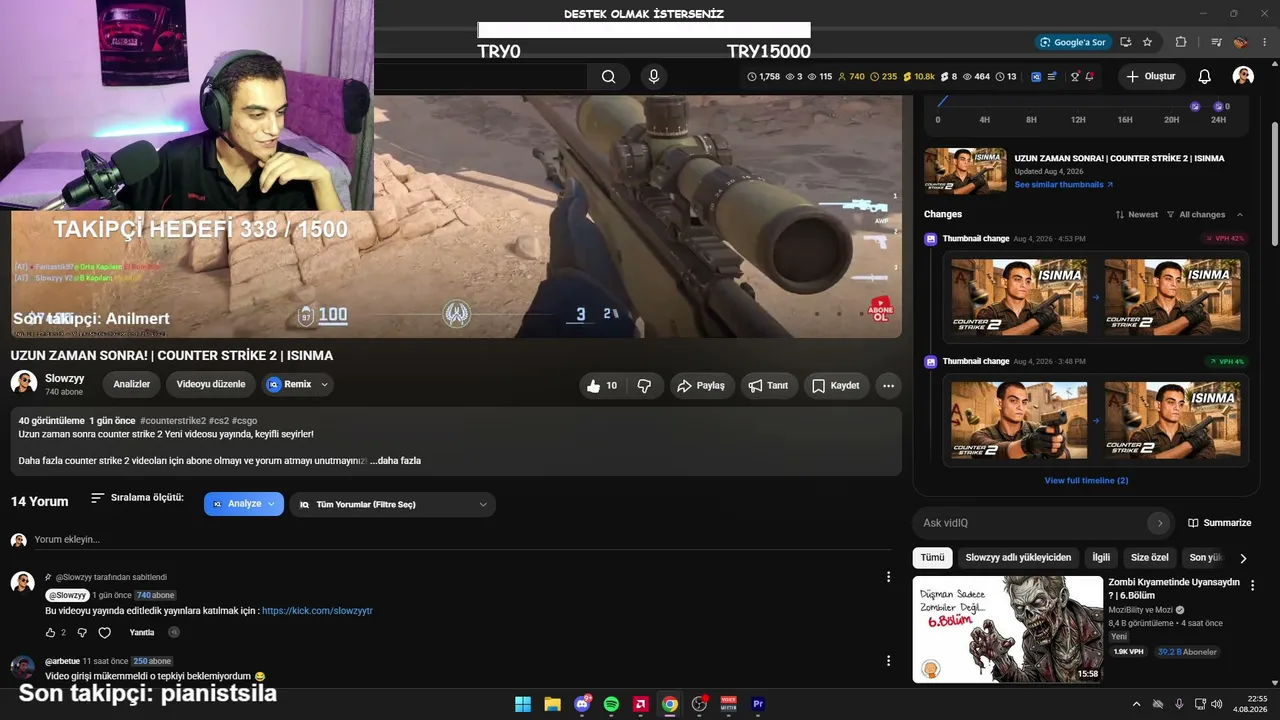
Task: Open File Explorer from taskbar
Action: pyautogui.click(x=552, y=704)
